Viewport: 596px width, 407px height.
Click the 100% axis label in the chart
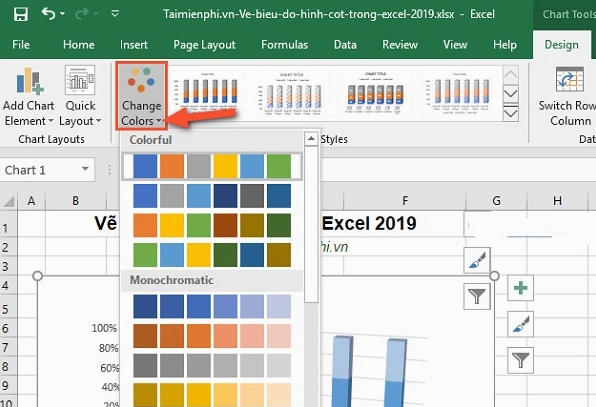(104, 328)
